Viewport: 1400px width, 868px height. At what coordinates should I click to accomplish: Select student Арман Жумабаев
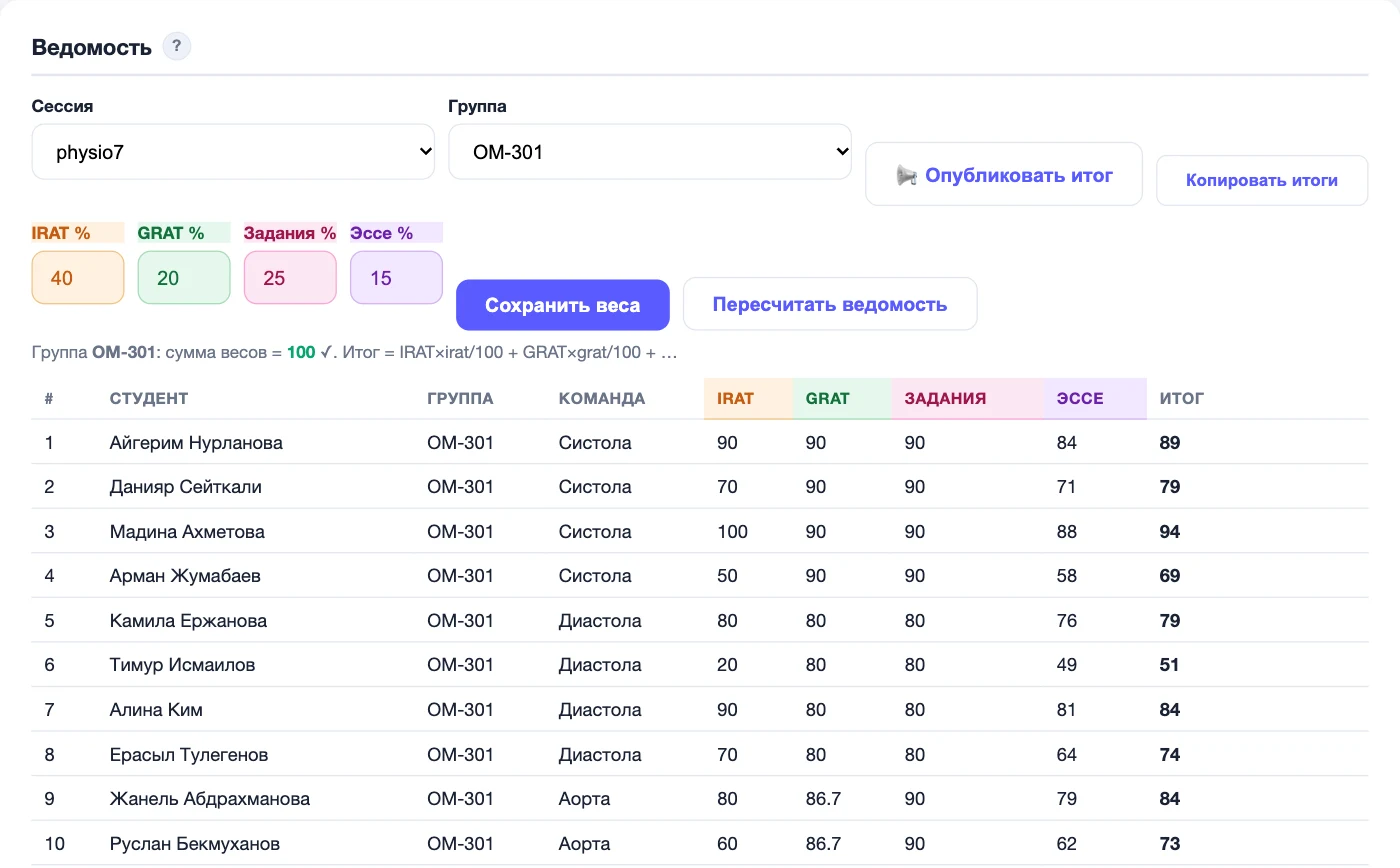(x=185, y=576)
